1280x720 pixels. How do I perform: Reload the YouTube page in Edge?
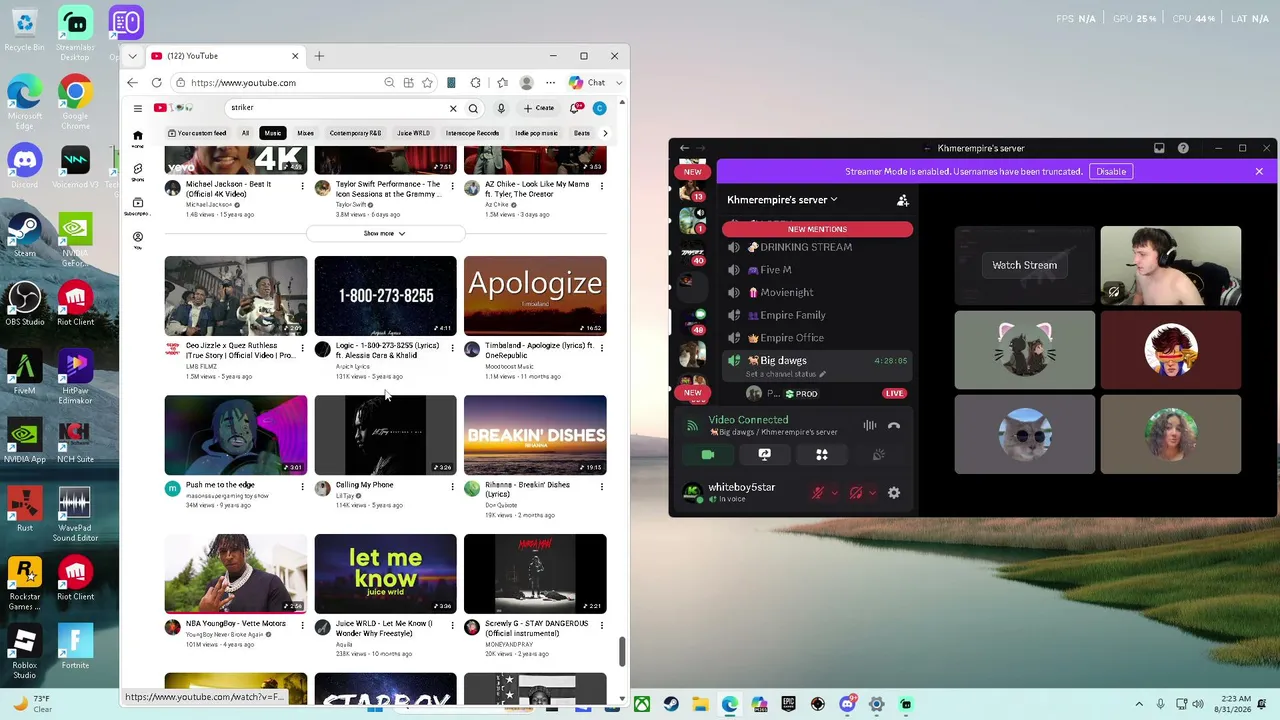[157, 83]
